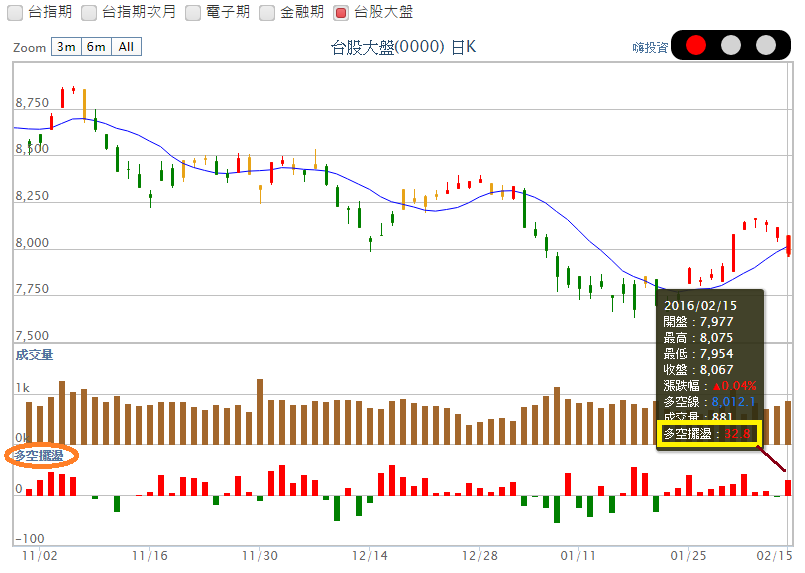Select the All zoom range
The height and width of the screenshot is (573, 805).
click(x=127, y=47)
